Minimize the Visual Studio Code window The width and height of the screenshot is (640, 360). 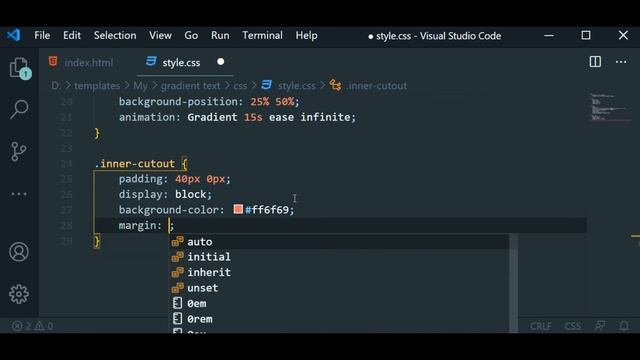[x=549, y=36]
